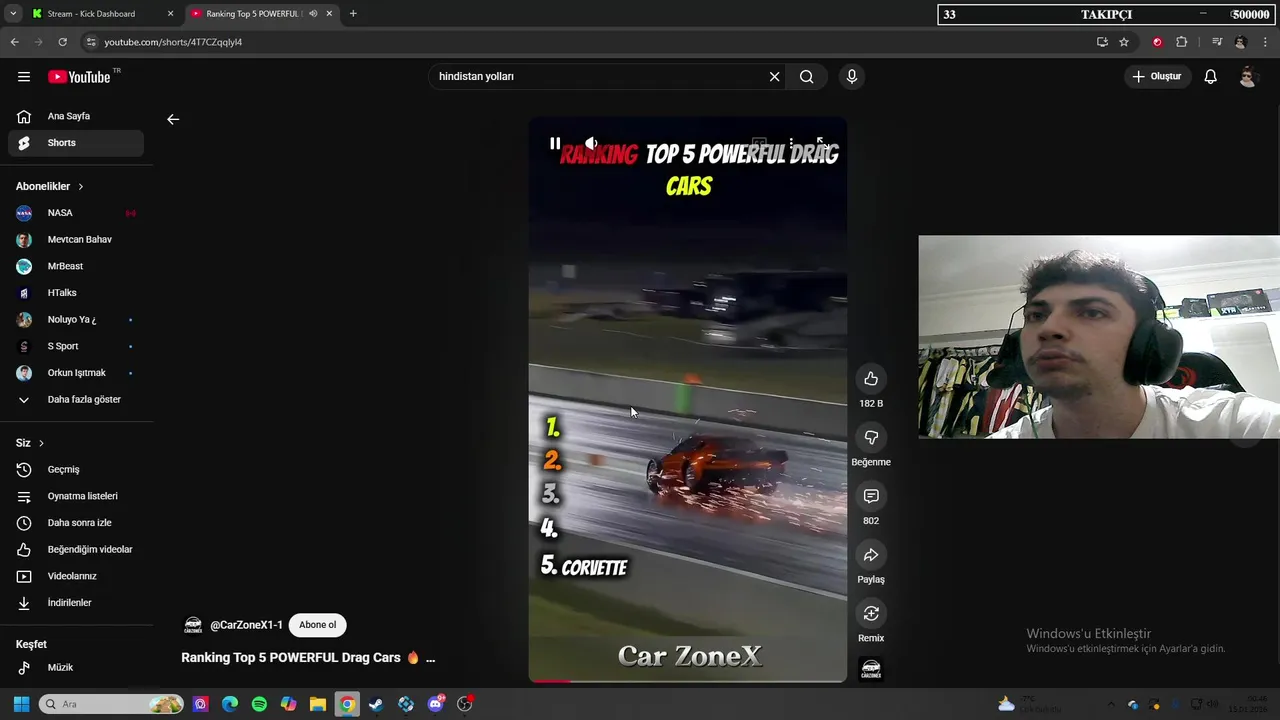Start voice search with microphone

point(852,77)
